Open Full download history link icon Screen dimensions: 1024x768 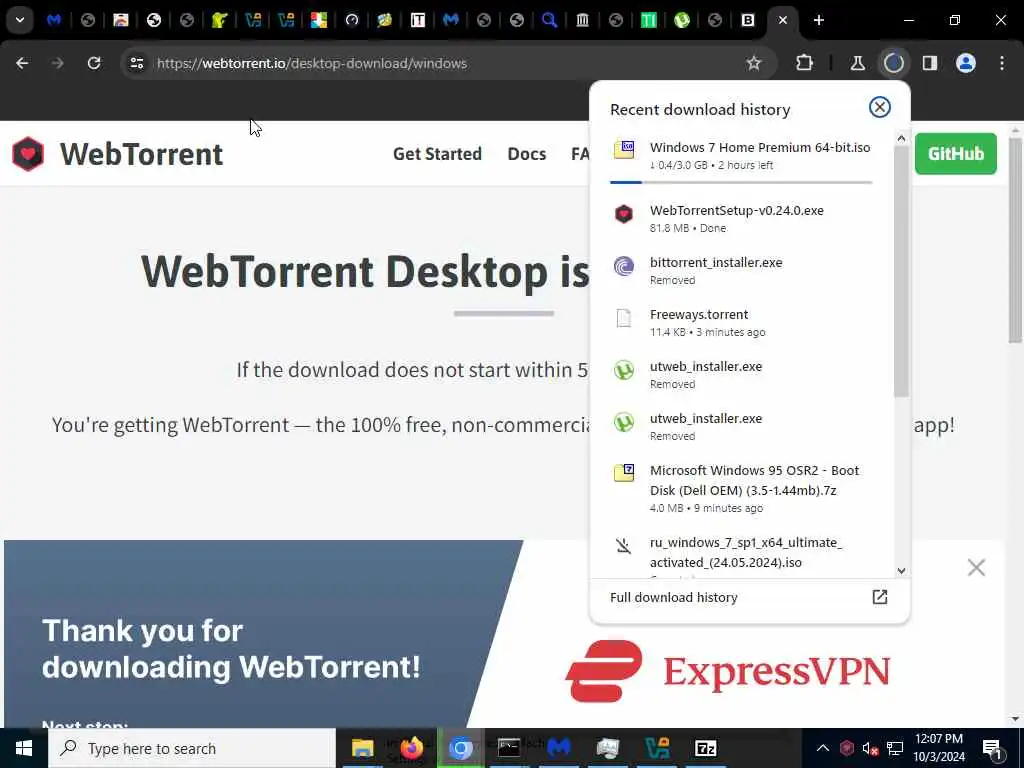880,597
